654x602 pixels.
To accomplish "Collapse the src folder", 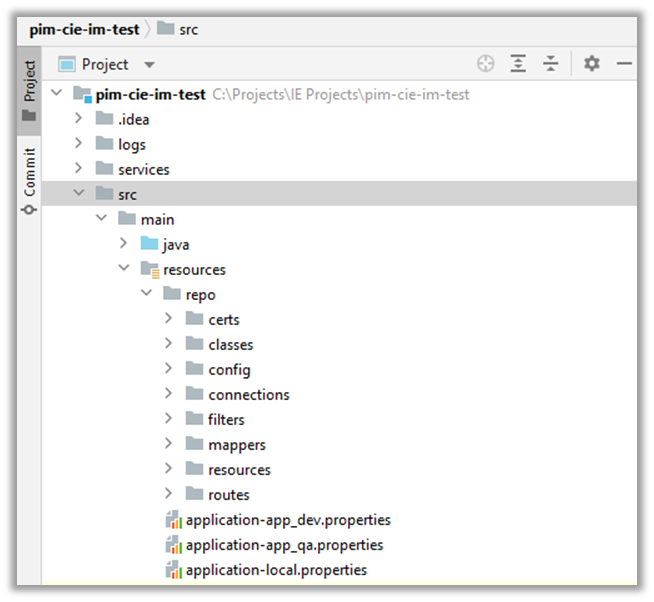I will pyautogui.click(x=79, y=194).
